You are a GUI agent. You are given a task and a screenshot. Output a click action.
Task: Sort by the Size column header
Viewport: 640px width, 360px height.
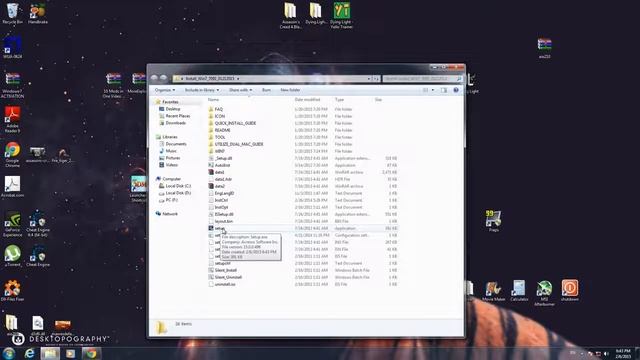coord(378,100)
